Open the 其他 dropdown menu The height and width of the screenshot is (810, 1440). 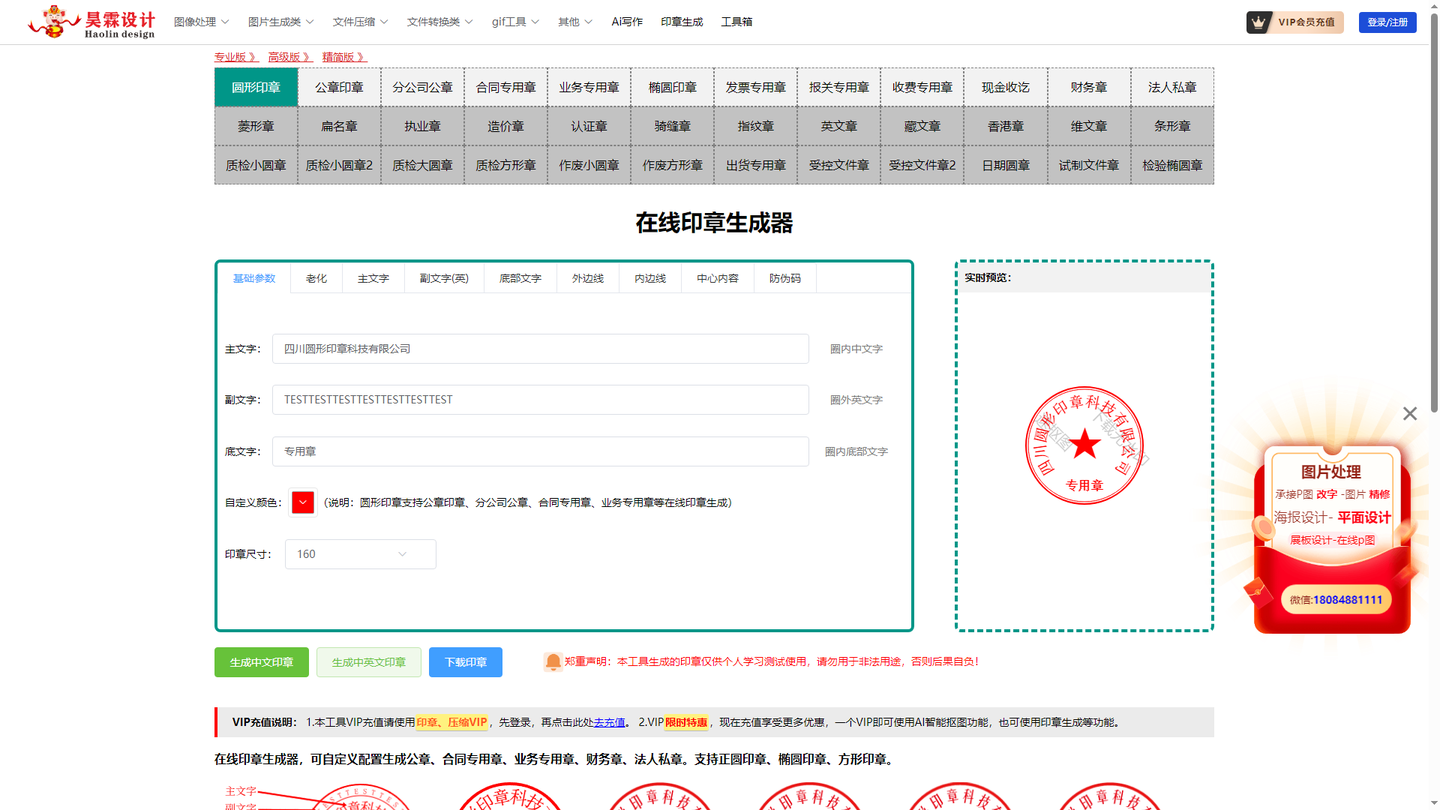[x=575, y=22]
